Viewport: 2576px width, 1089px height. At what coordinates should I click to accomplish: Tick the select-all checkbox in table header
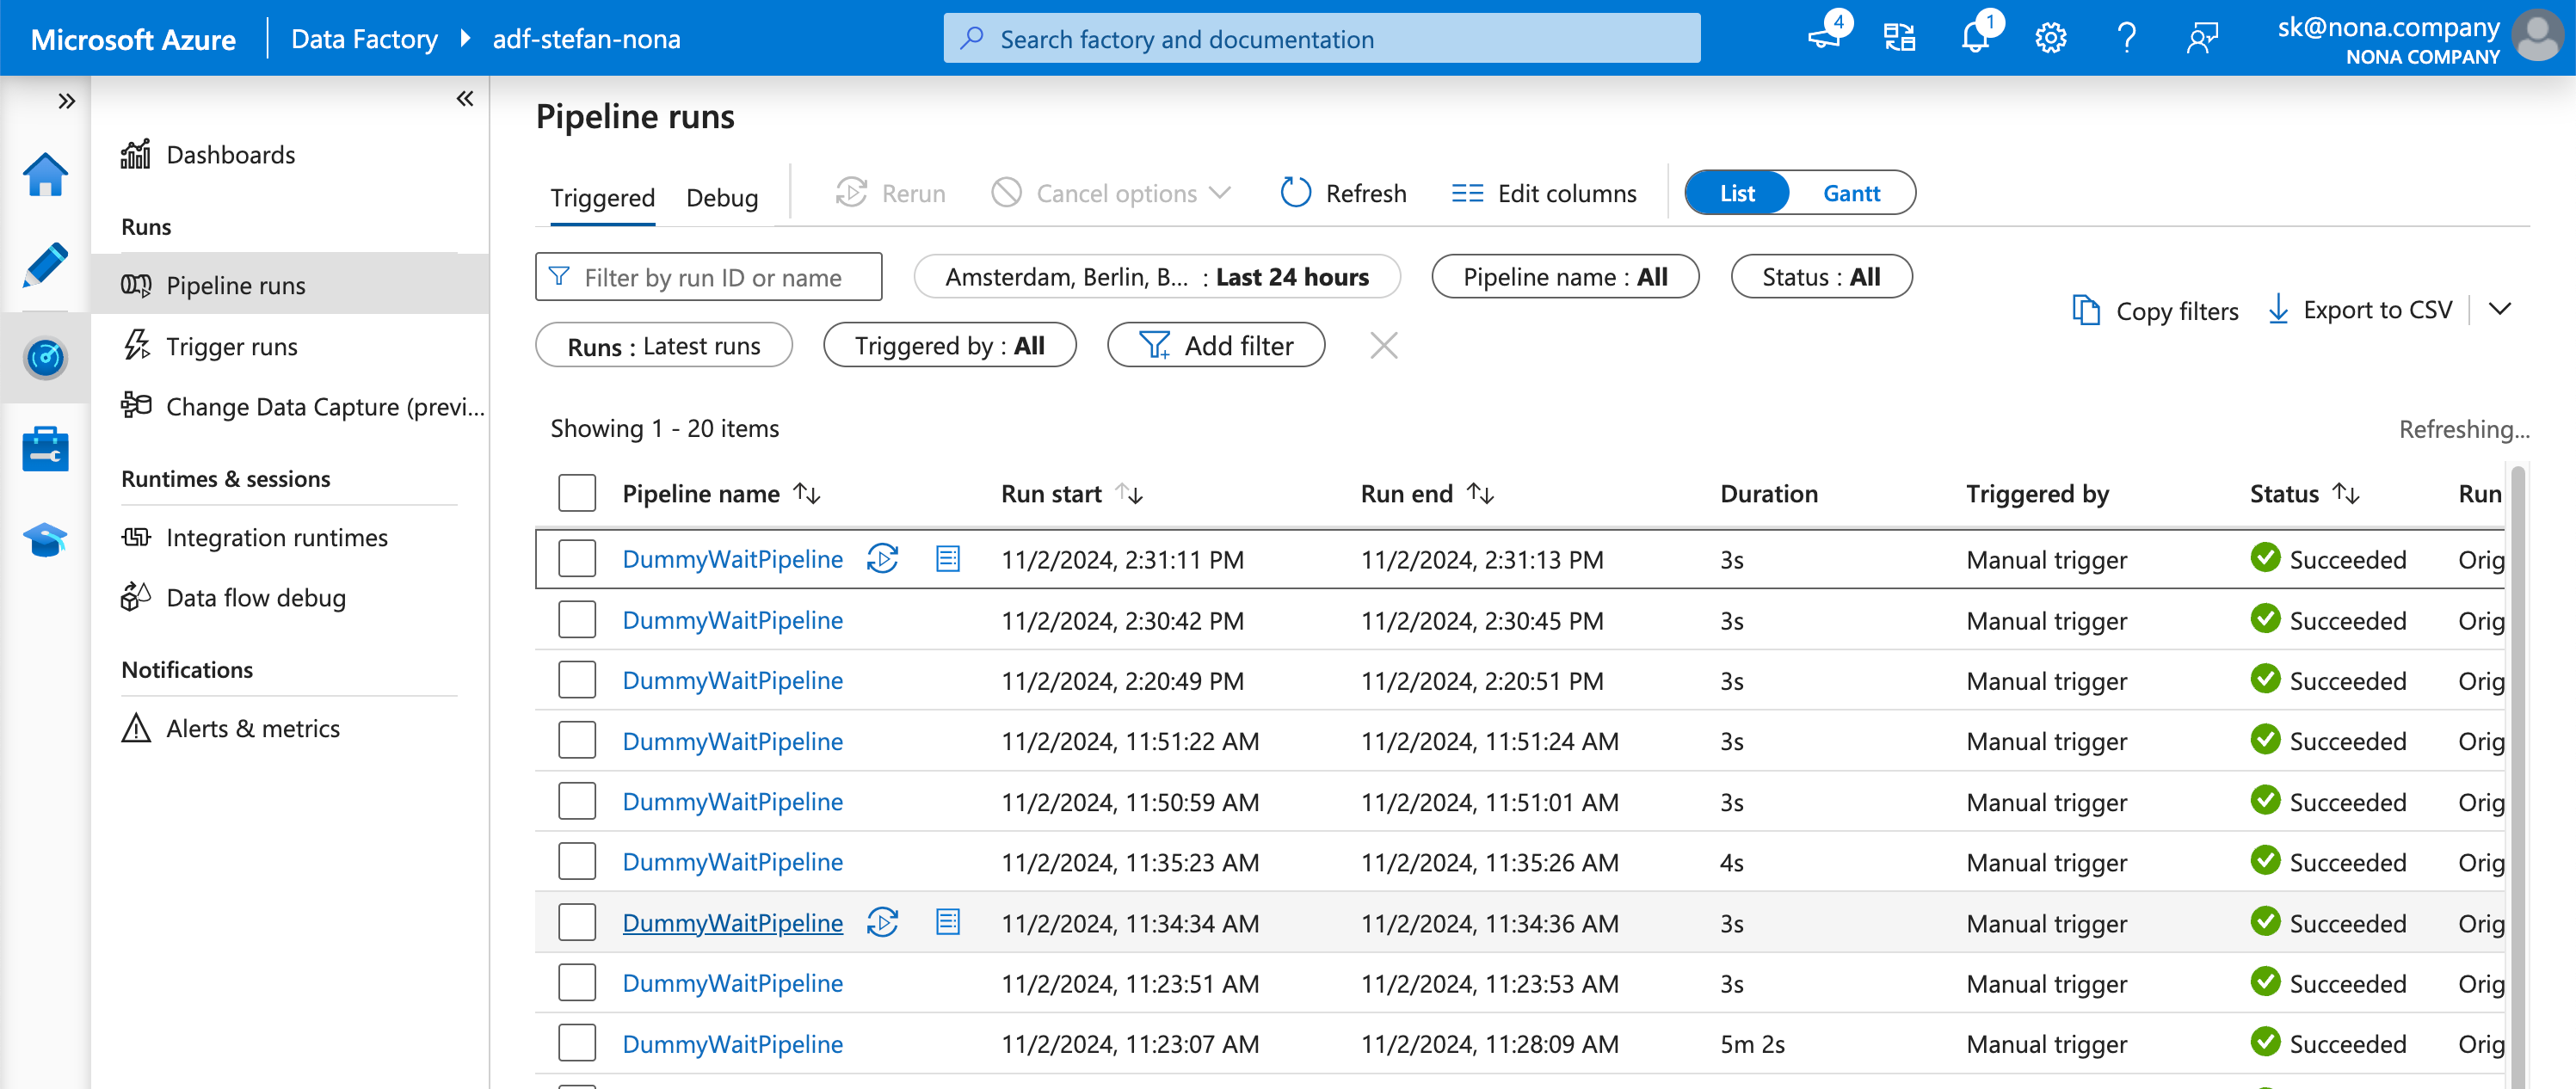(577, 493)
